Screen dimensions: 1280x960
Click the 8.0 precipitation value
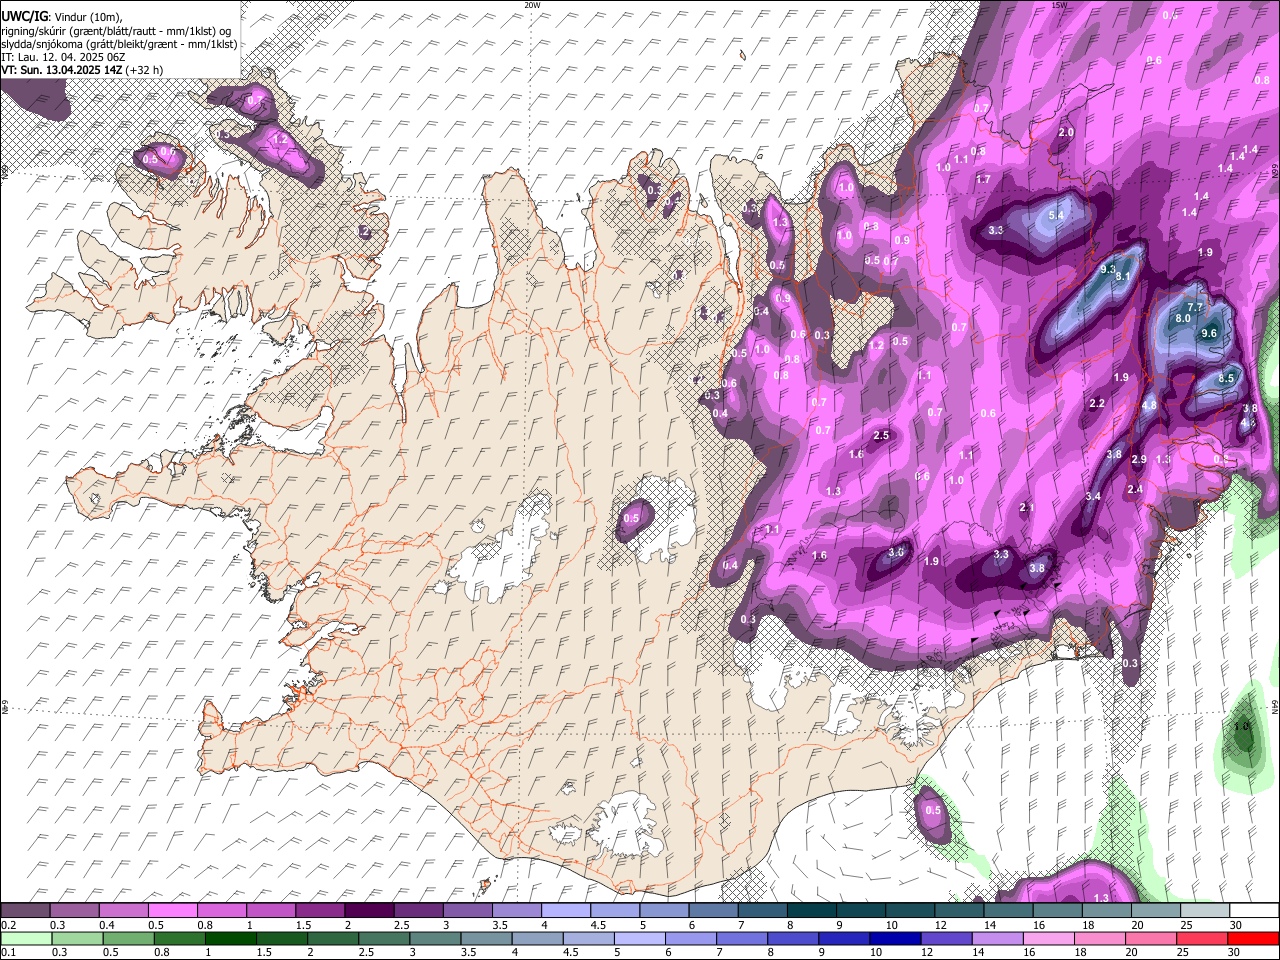click(1183, 318)
